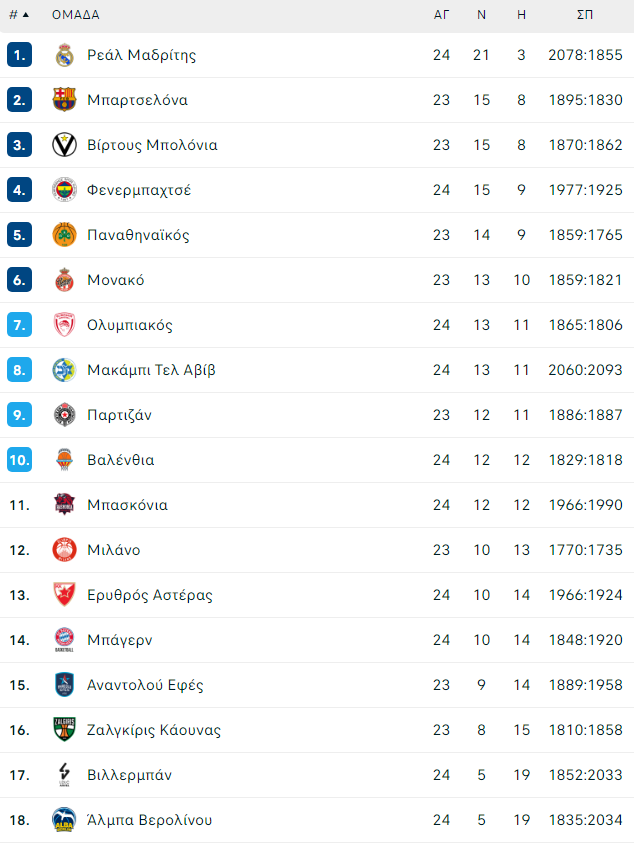Click the Fenerbahçe club logo
The height and width of the screenshot is (845, 634).
[x=64, y=190]
